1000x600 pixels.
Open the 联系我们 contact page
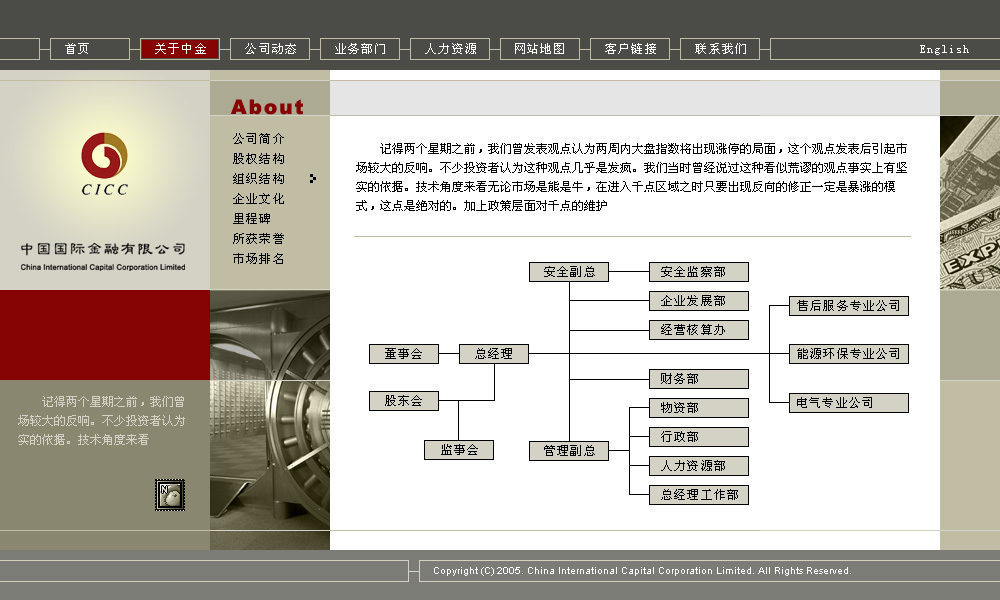720,49
